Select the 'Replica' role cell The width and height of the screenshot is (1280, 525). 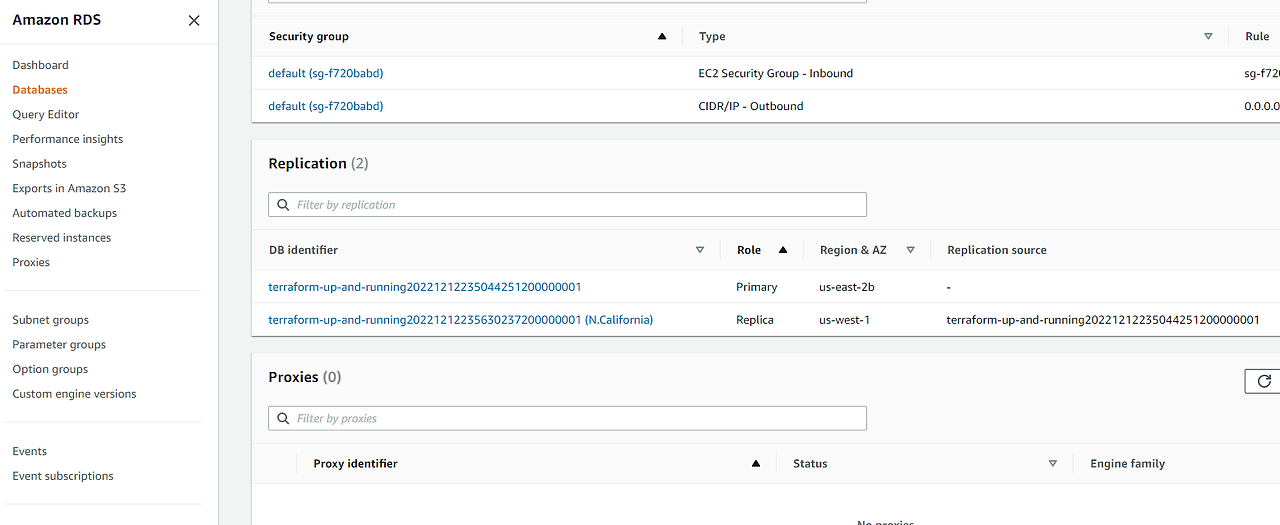tap(755, 320)
